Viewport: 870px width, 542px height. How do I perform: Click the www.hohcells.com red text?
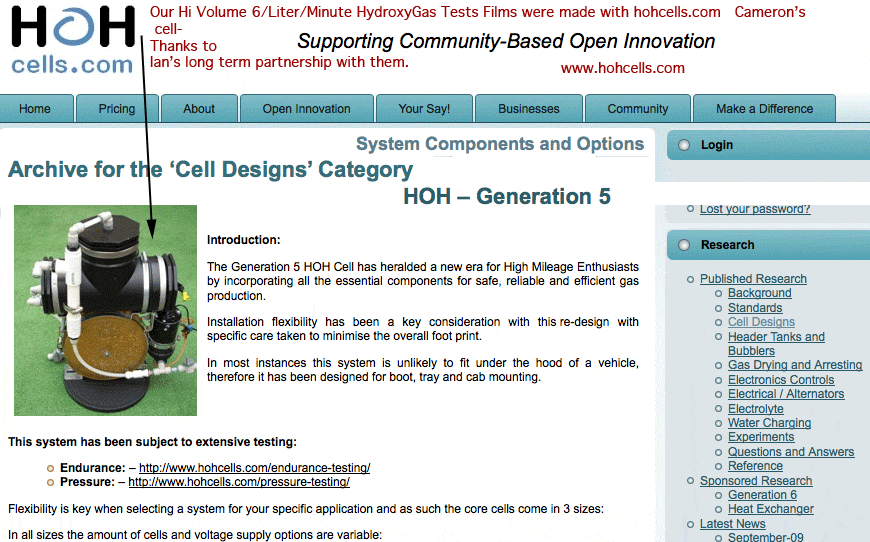(x=623, y=68)
